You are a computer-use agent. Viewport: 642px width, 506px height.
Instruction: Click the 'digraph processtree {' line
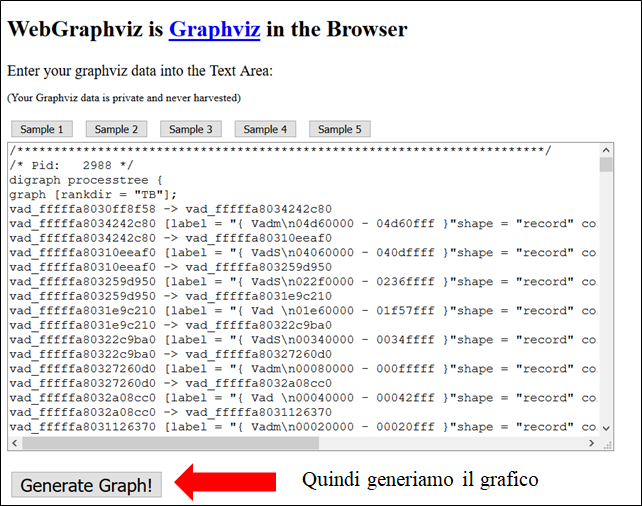click(86, 180)
